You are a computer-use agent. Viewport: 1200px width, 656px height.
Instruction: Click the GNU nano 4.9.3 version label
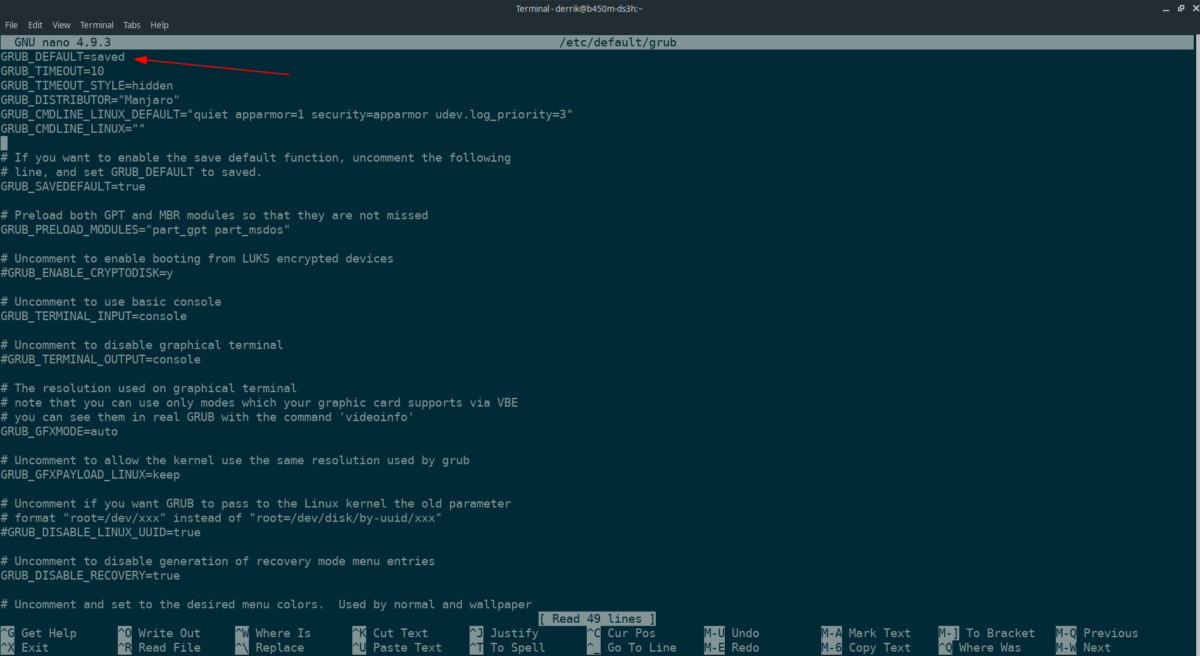point(62,43)
